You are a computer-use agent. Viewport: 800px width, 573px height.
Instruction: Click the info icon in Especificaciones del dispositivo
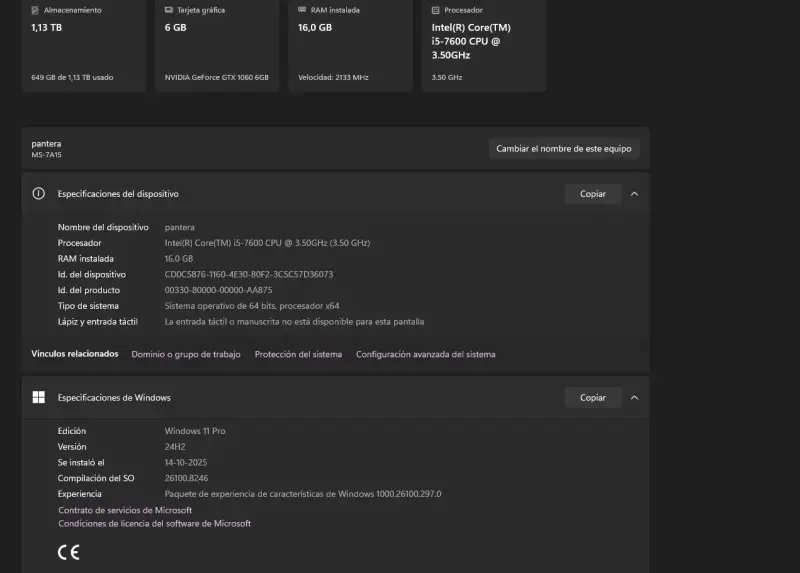pyautogui.click(x=39, y=193)
